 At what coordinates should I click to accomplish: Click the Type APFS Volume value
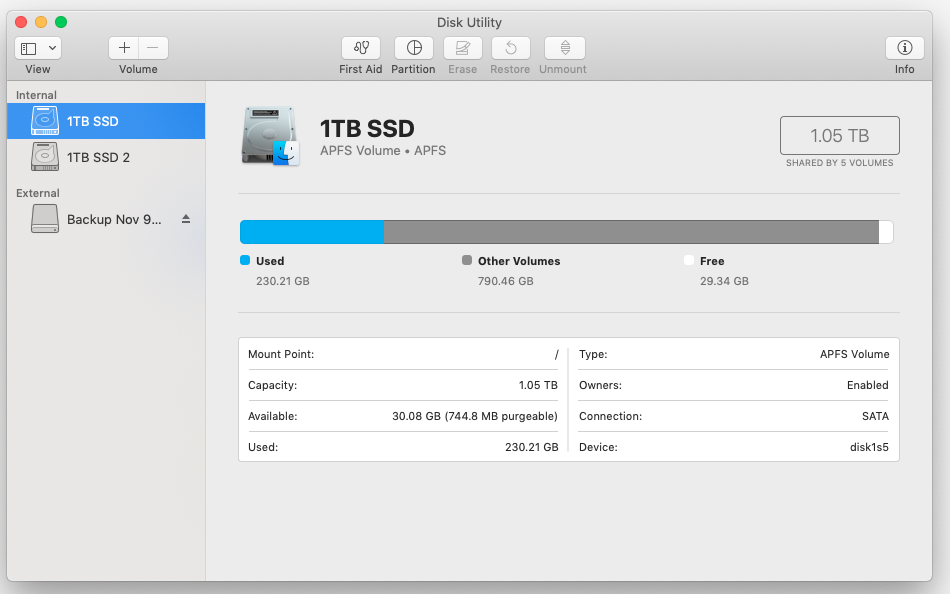pos(854,354)
